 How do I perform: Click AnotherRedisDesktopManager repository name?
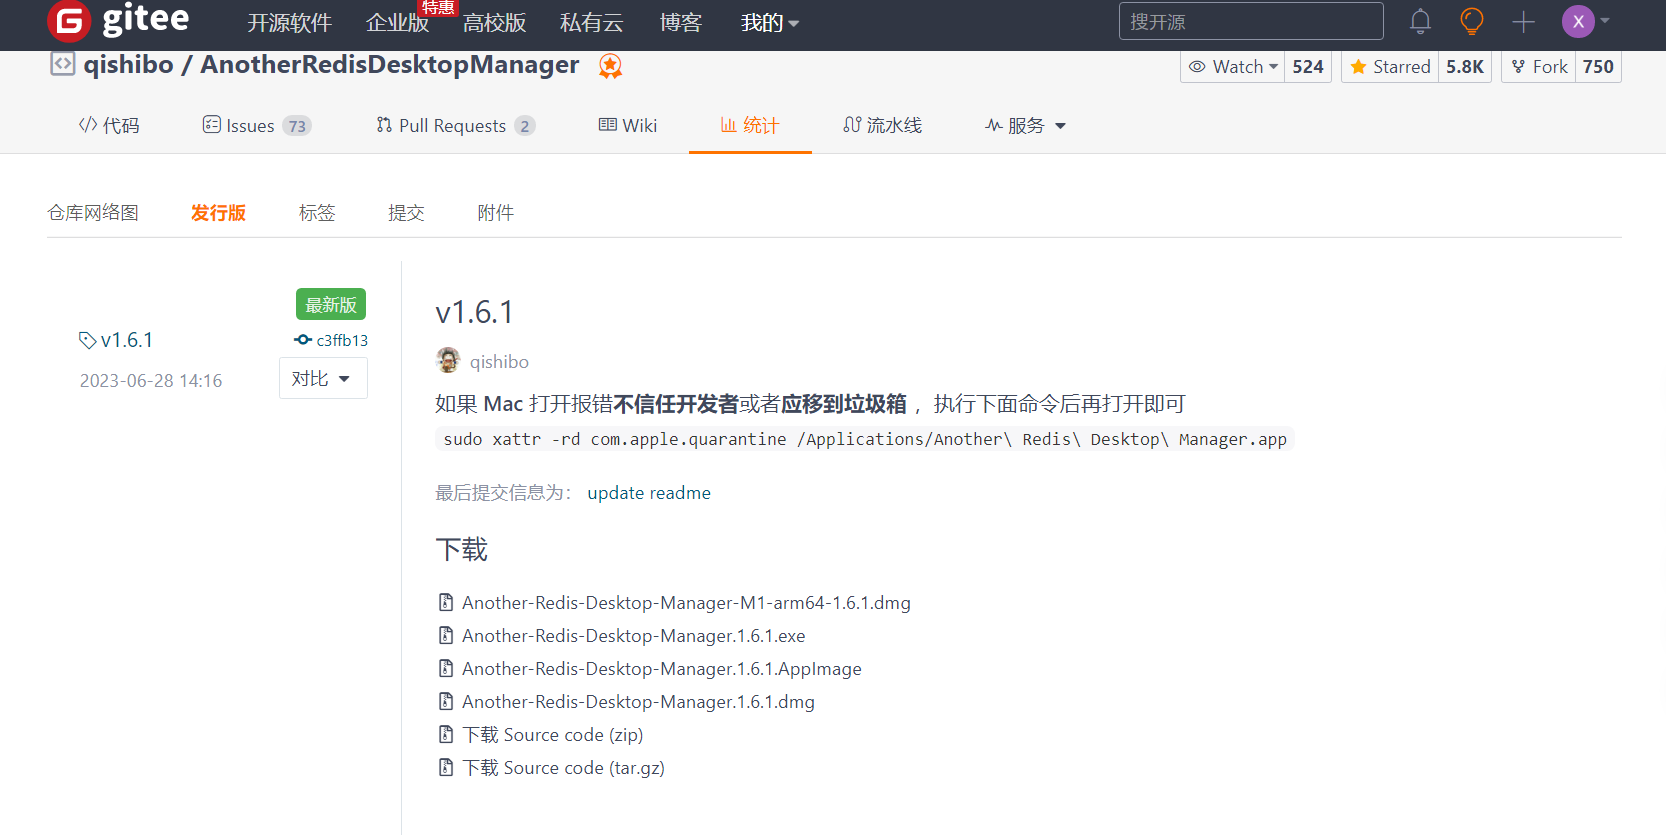click(390, 64)
